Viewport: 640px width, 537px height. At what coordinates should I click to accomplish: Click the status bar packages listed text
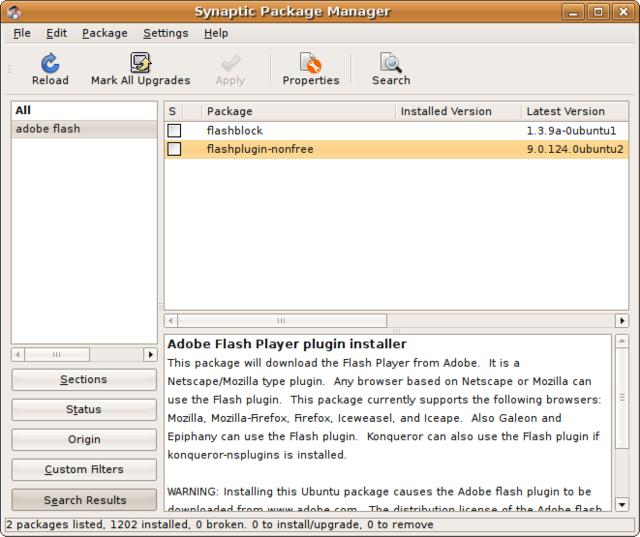click(219, 524)
